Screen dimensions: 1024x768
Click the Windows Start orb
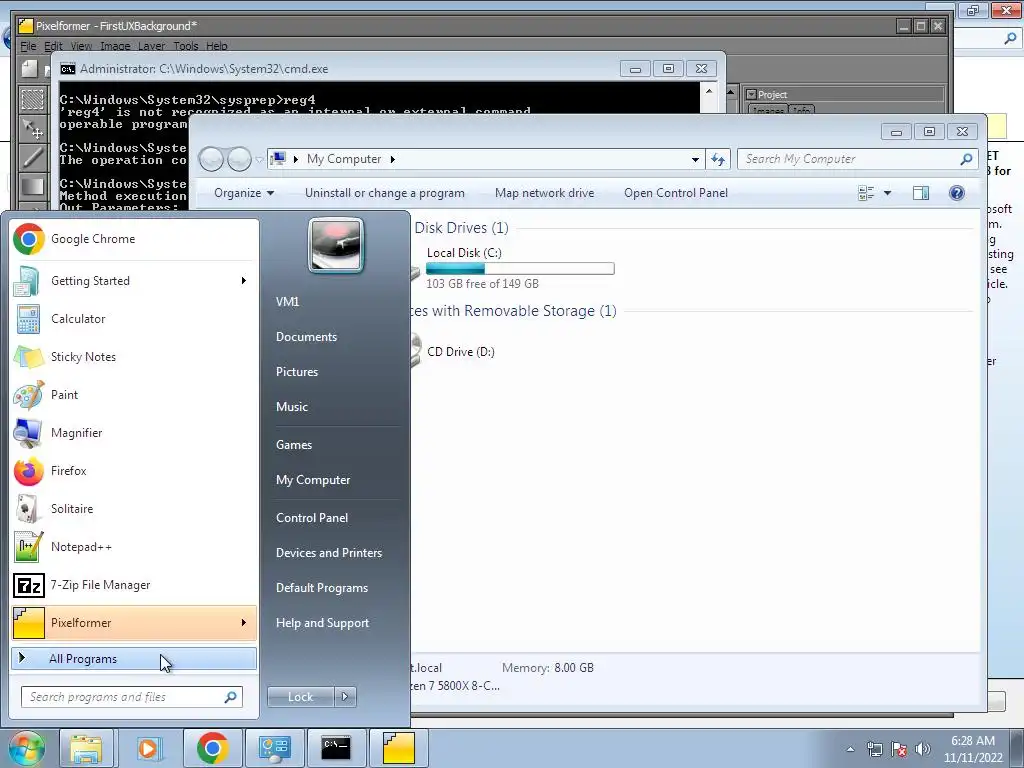[25, 748]
